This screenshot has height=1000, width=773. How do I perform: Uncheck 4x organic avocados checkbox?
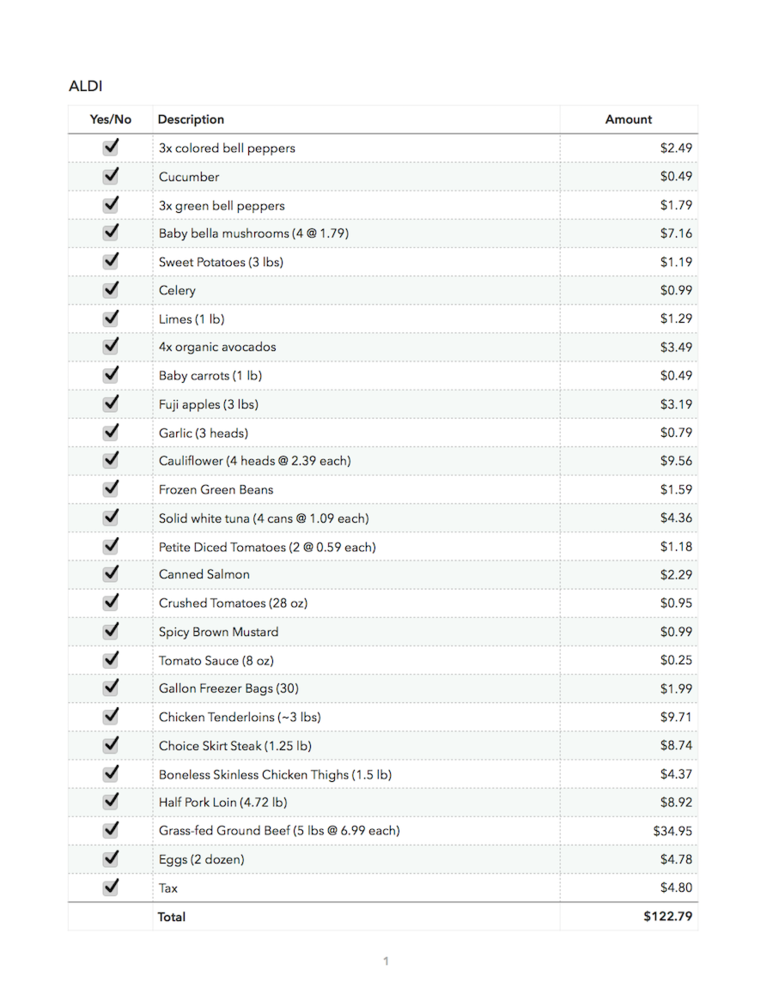111,346
